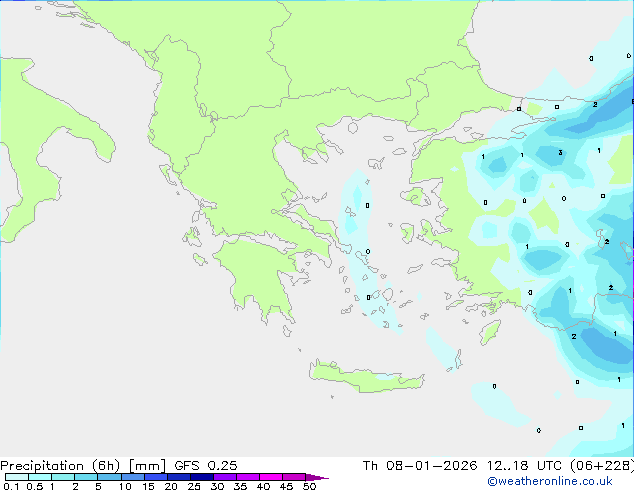Click the island of Crete on the map
The width and height of the screenshot is (634, 490).
pos(366,377)
